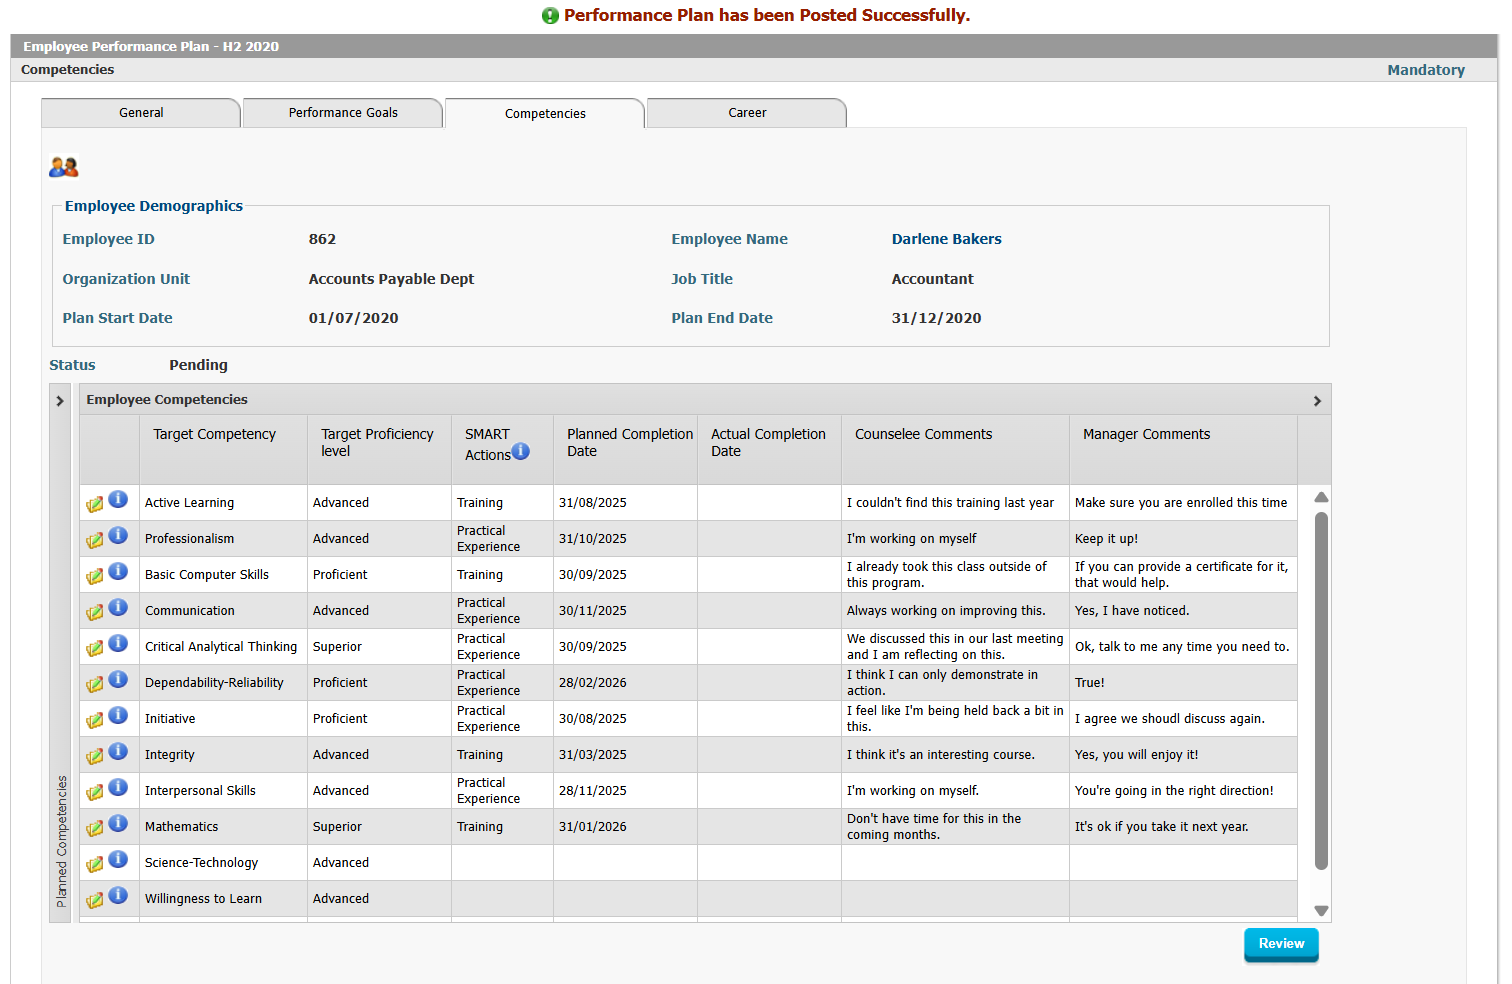Viewport: 1512px width, 984px height.
Task: Edit the Mathematics competency row
Action: coord(95,828)
